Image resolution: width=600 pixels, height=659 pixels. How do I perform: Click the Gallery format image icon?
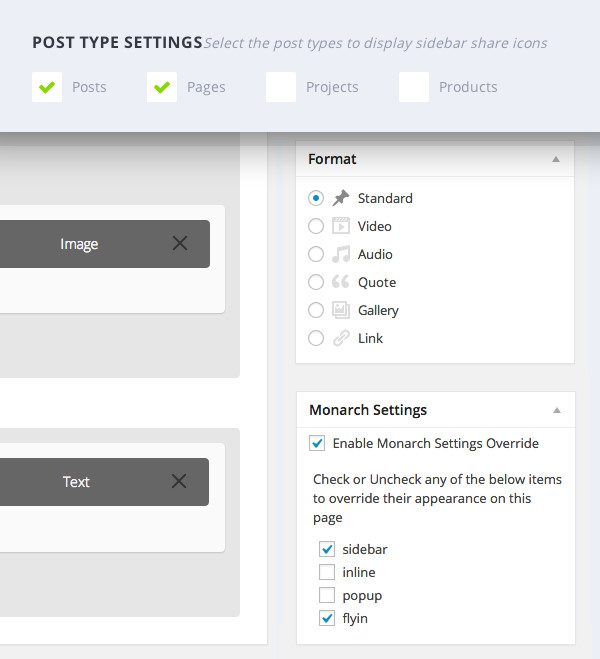(341, 310)
